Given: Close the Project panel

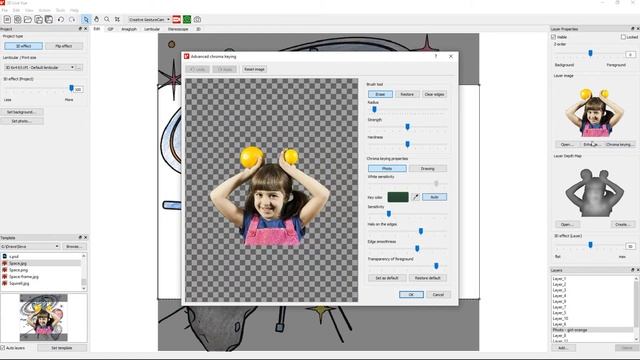Looking at the screenshot, I should [x=85, y=29].
